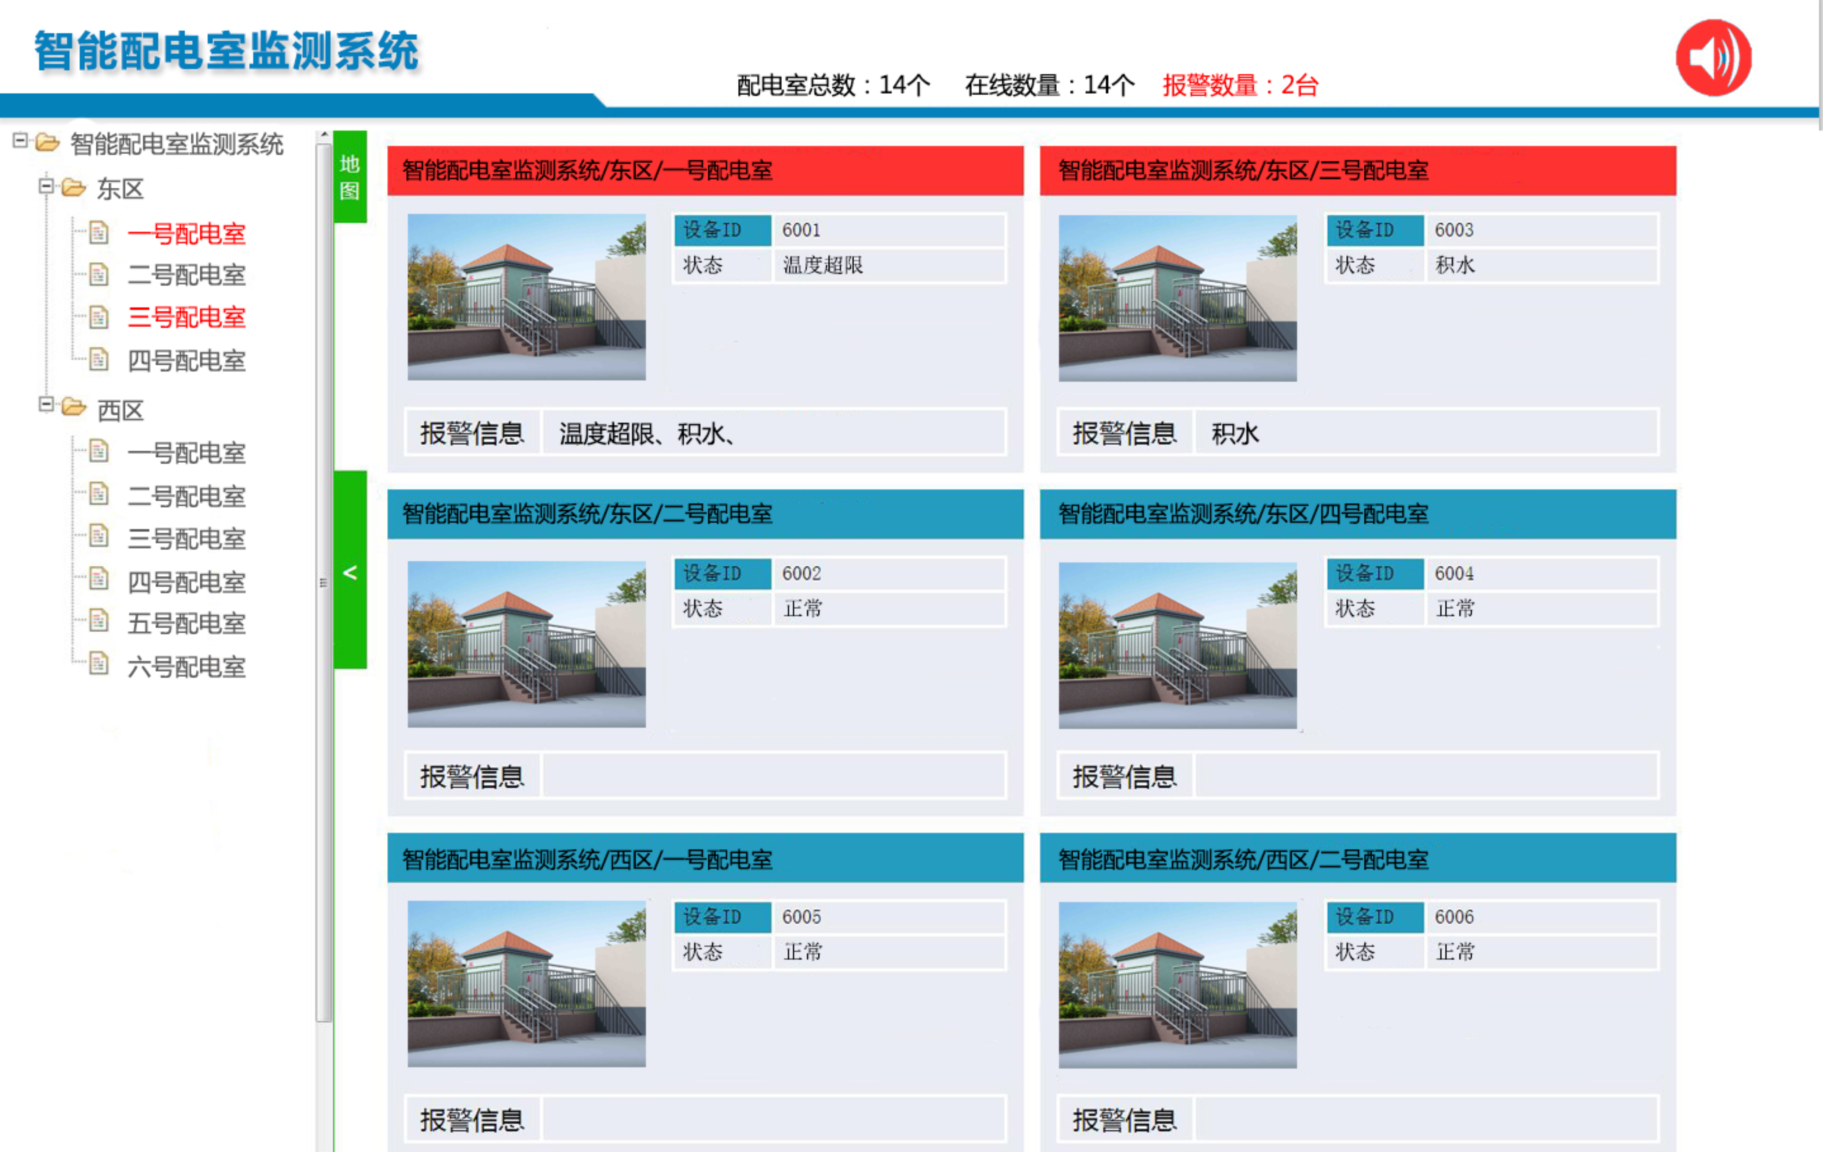The width and height of the screenshot is (1825, 1153).
Task: Hide the sidebar with green arrow handle
Action: 350,571
